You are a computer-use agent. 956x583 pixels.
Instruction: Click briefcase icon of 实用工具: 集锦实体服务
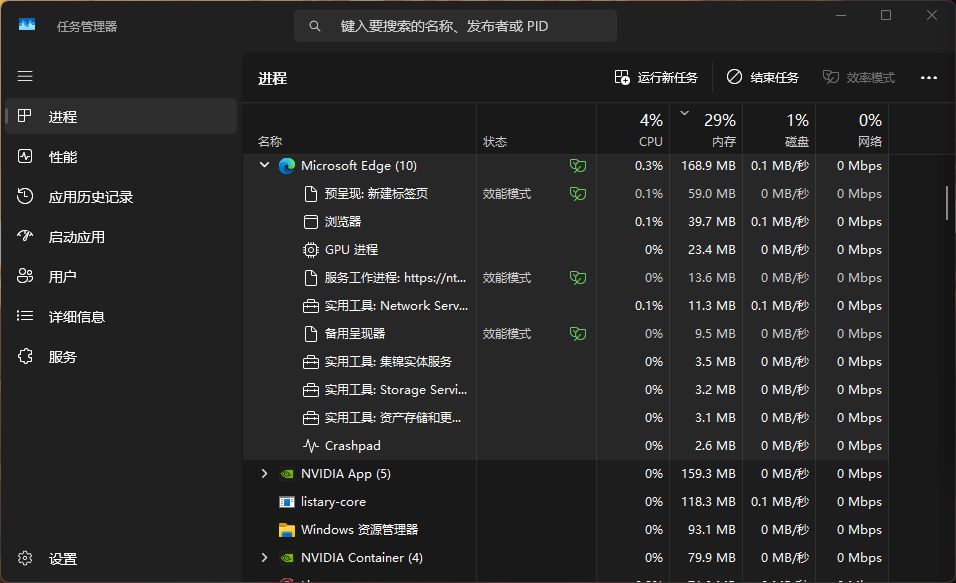[310, 362]
